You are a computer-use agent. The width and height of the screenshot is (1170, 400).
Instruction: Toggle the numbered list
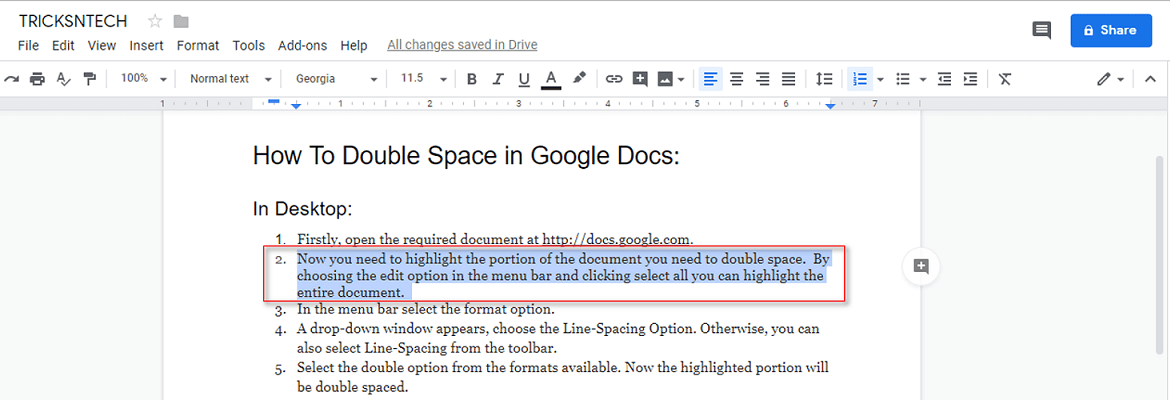[860, 78]
